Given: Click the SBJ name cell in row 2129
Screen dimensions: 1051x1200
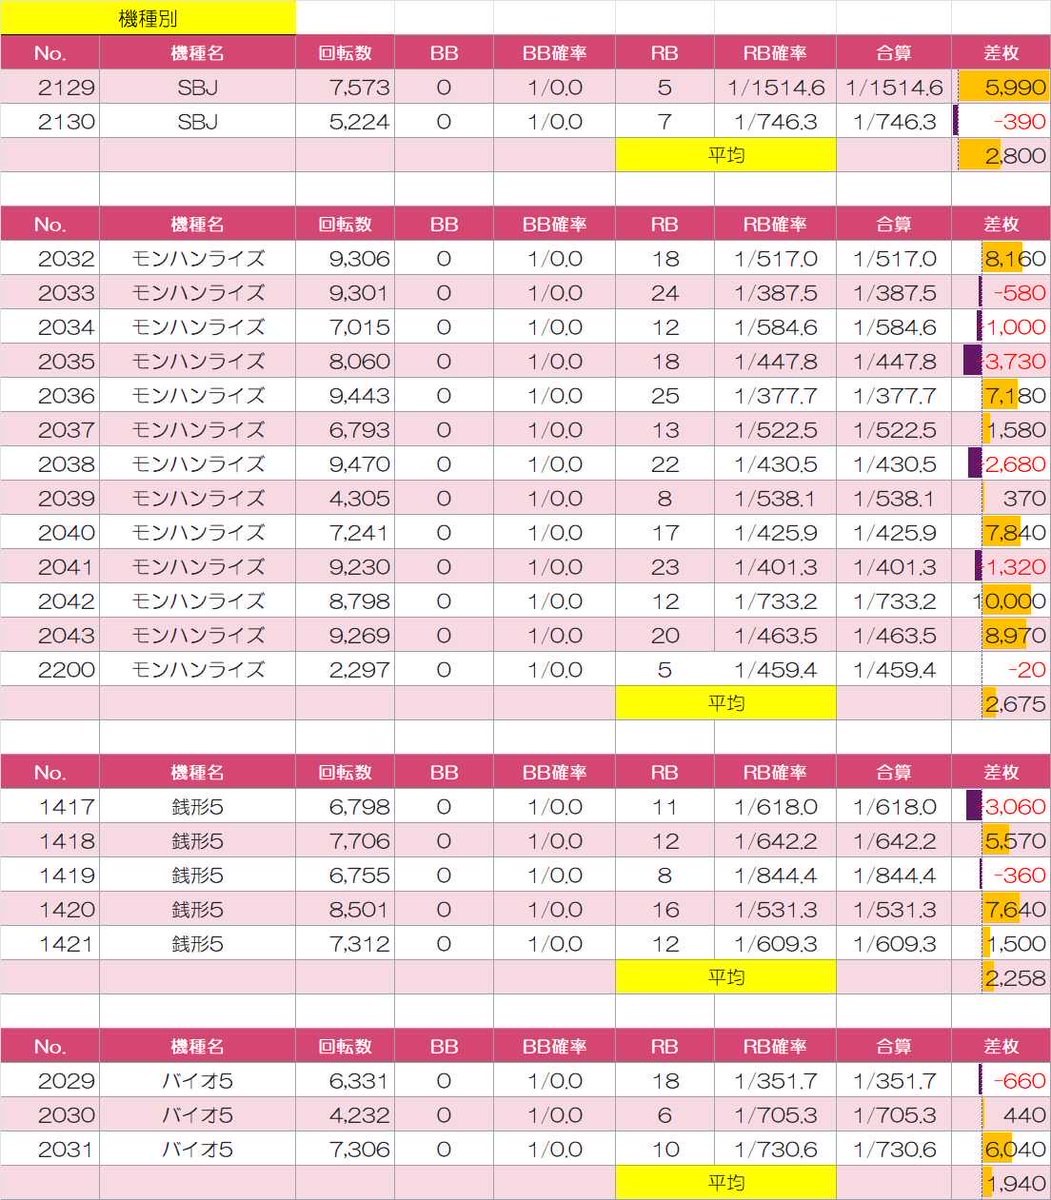Looking at the screenshot, I should [x=197, y=88].
